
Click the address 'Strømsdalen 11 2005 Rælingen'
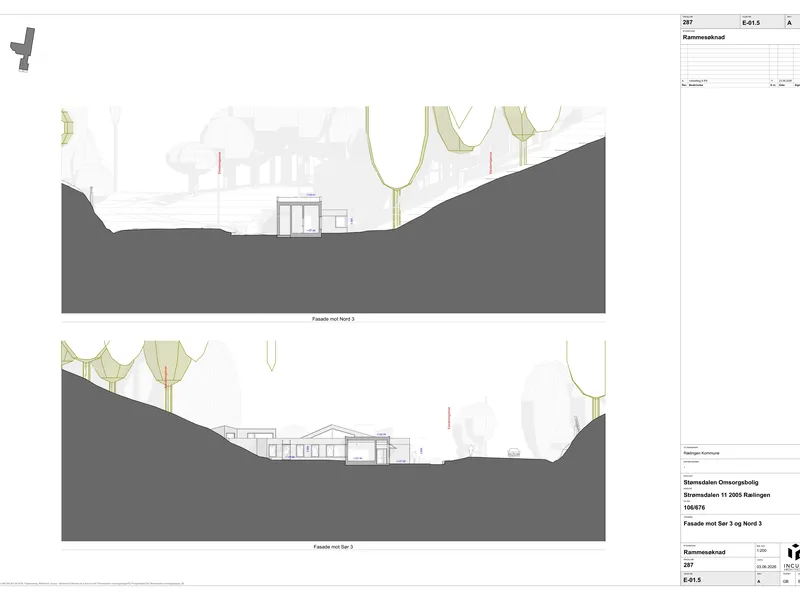[x=727, y=495]
